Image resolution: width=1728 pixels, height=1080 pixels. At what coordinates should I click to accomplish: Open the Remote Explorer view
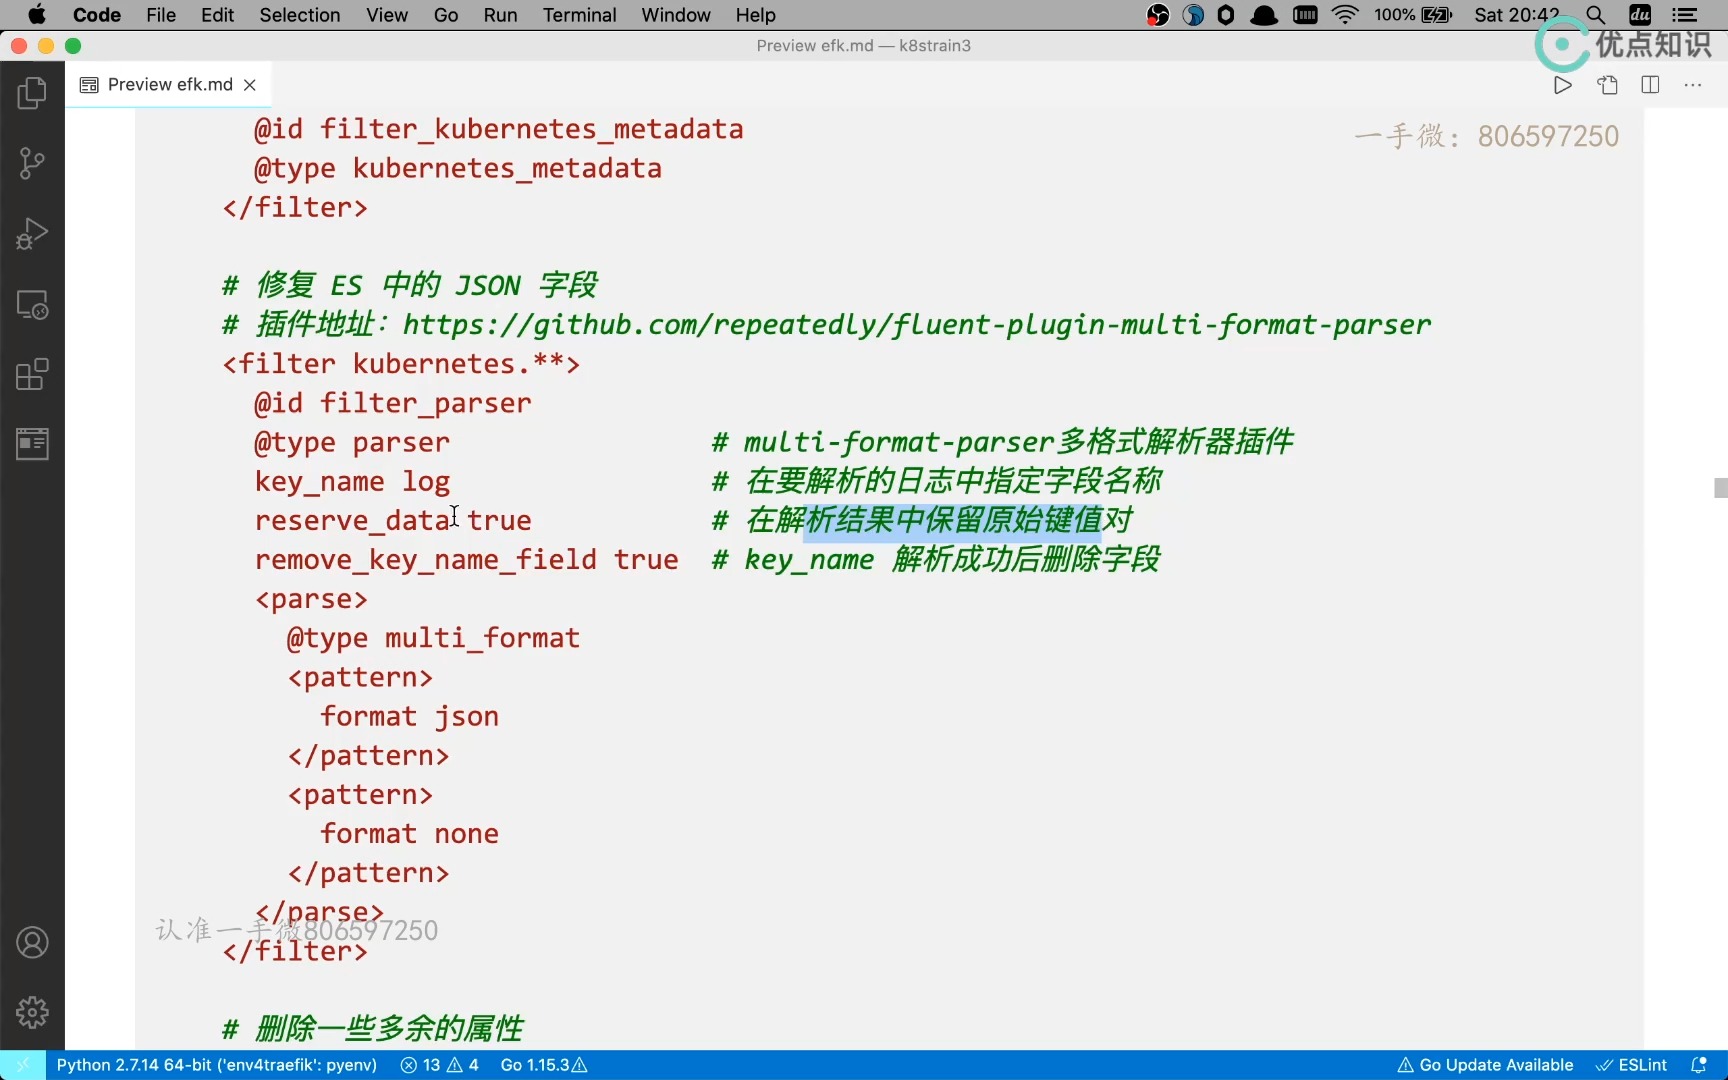32,305
